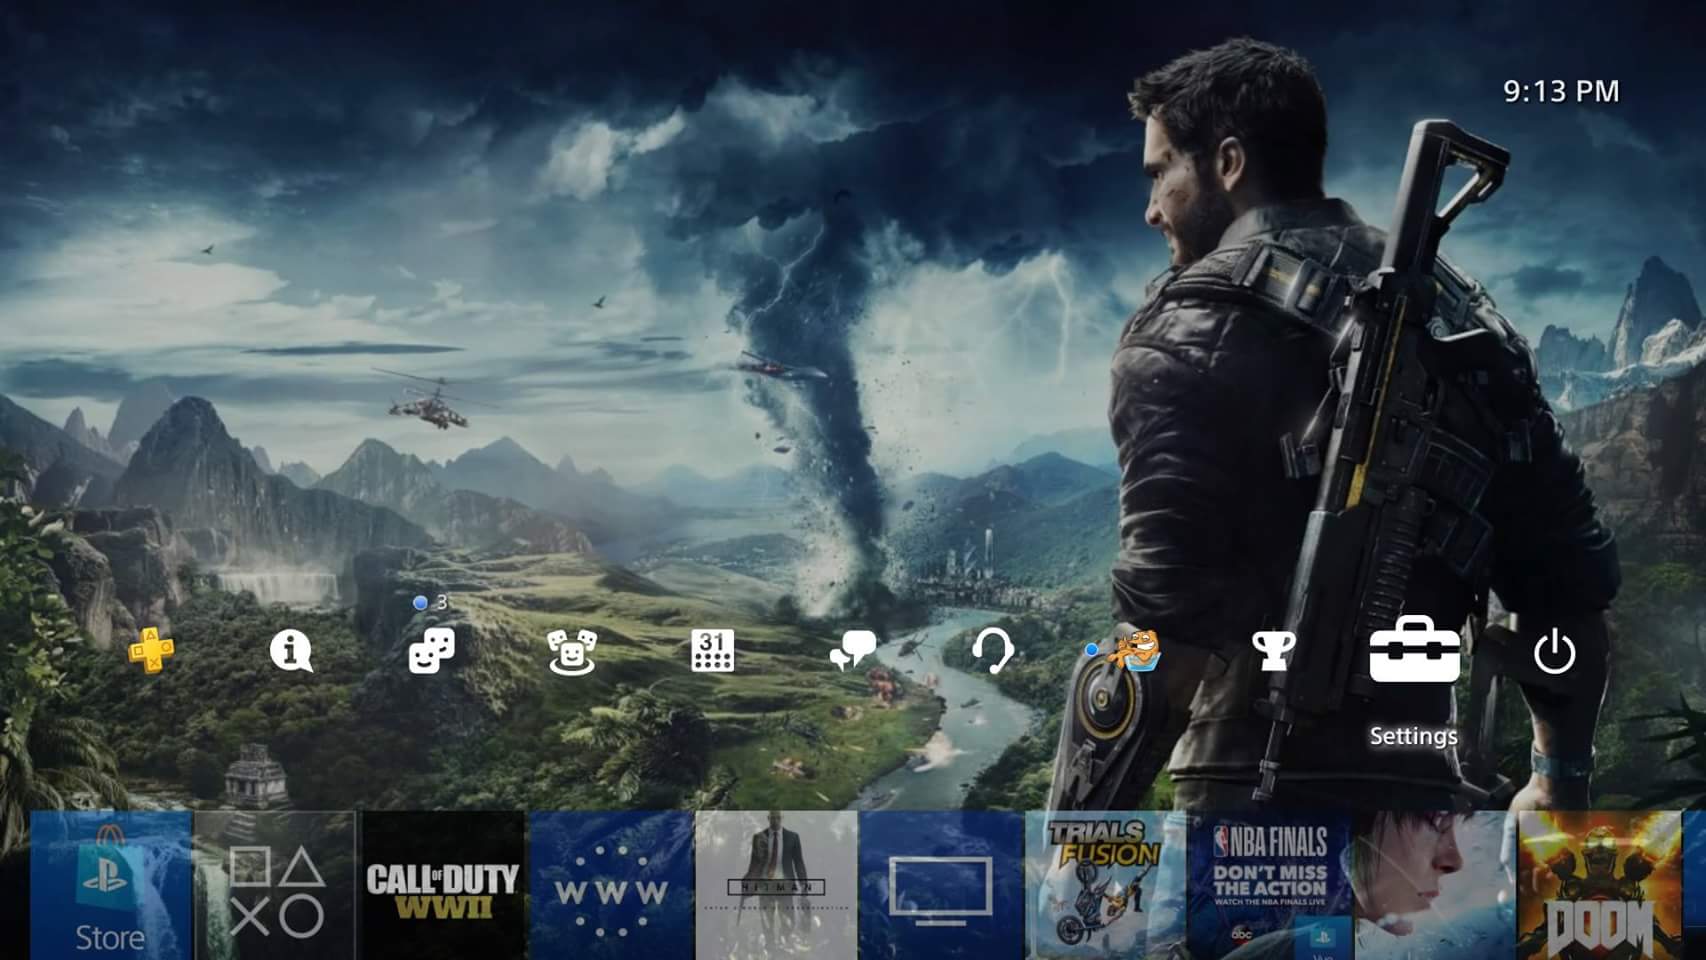
Task: Open the TV & Video tile
Action: [941, 885]
